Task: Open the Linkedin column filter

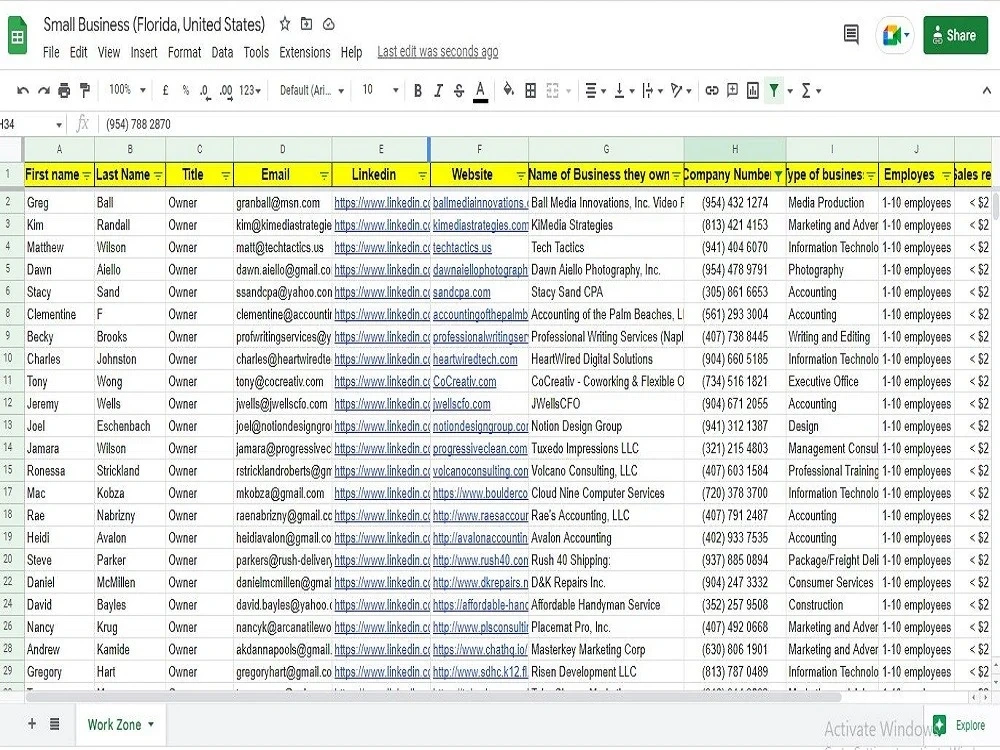Action: click(422, 175)
